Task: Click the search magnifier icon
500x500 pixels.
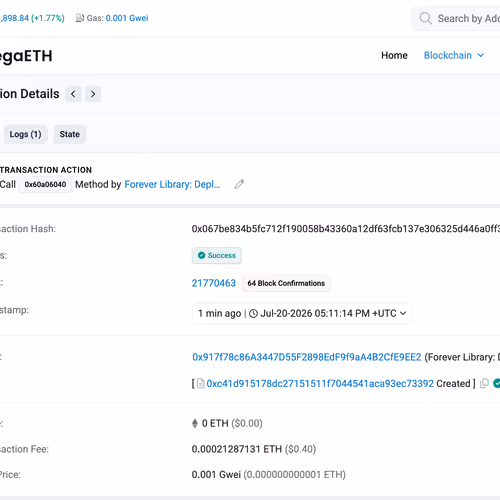Action: [425, 18]
